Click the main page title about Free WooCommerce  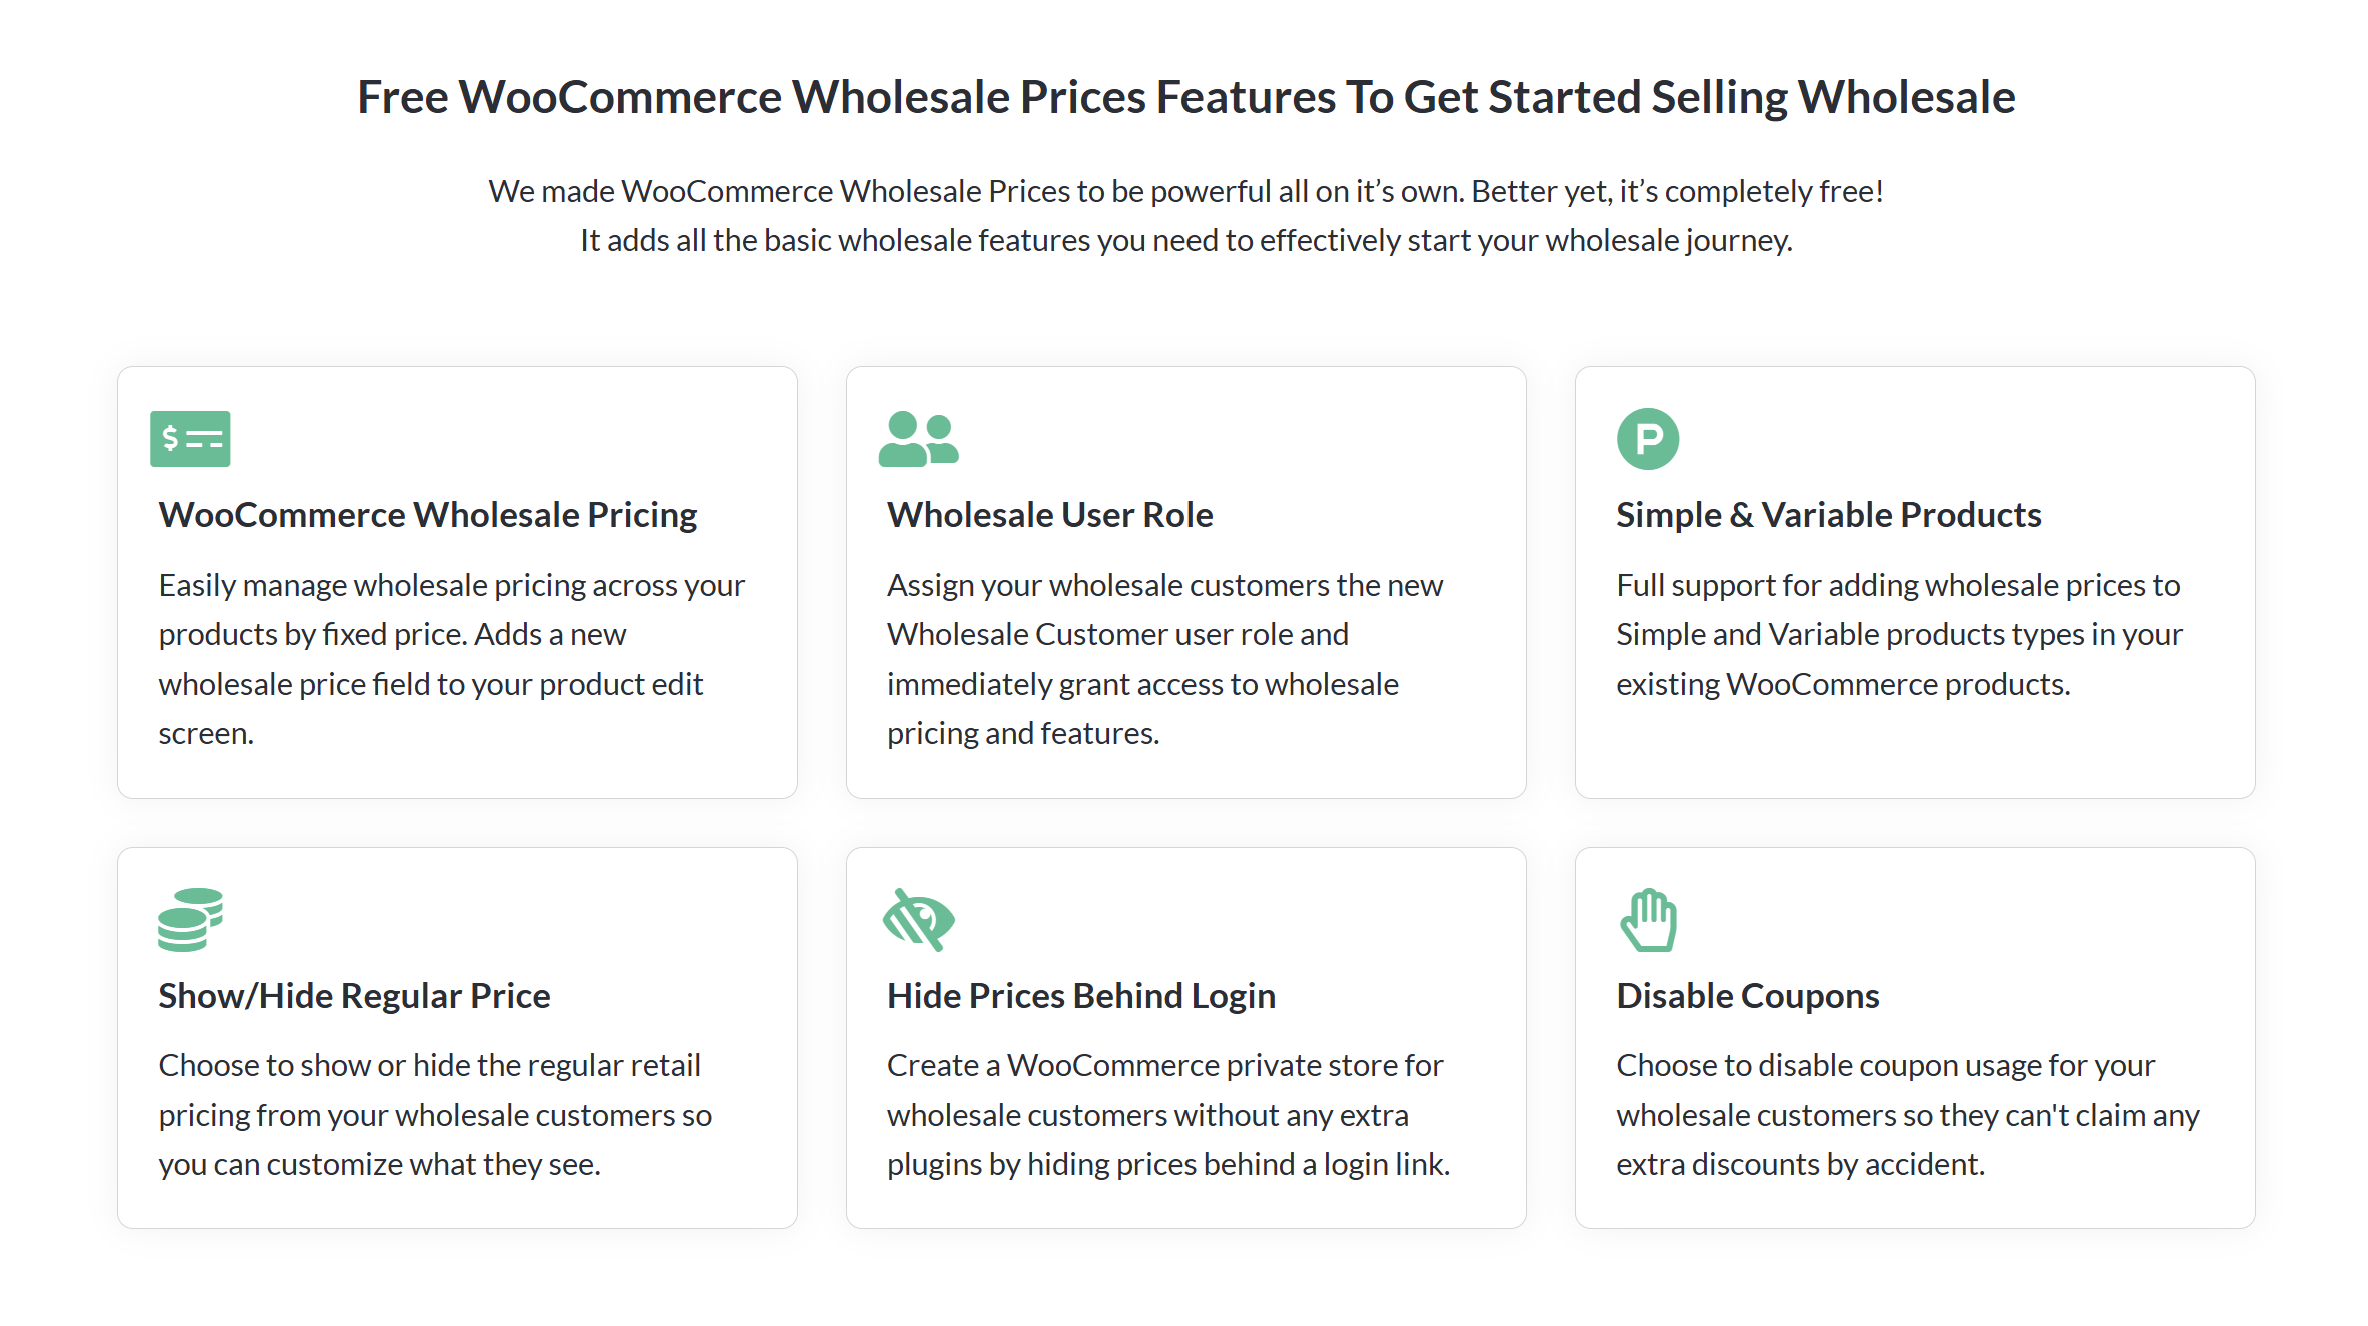pos(1186,97)
